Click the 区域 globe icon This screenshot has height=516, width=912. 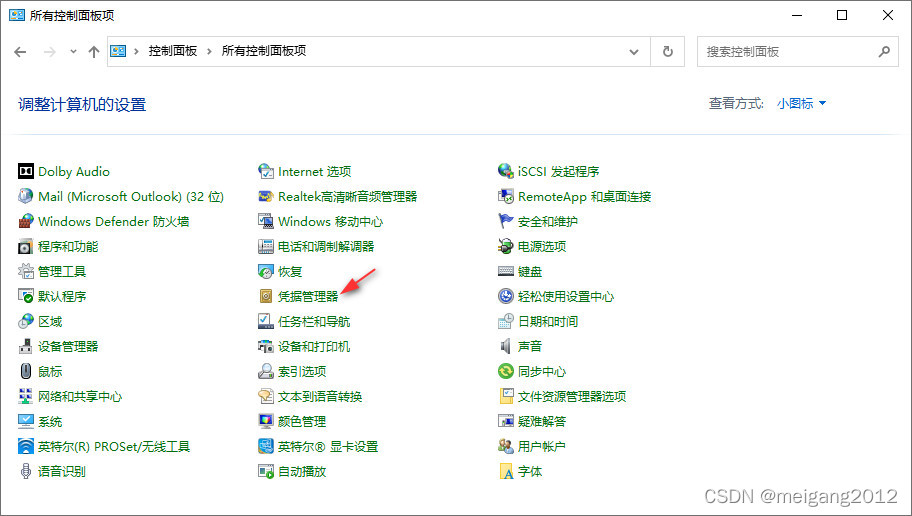click(26, 321)
